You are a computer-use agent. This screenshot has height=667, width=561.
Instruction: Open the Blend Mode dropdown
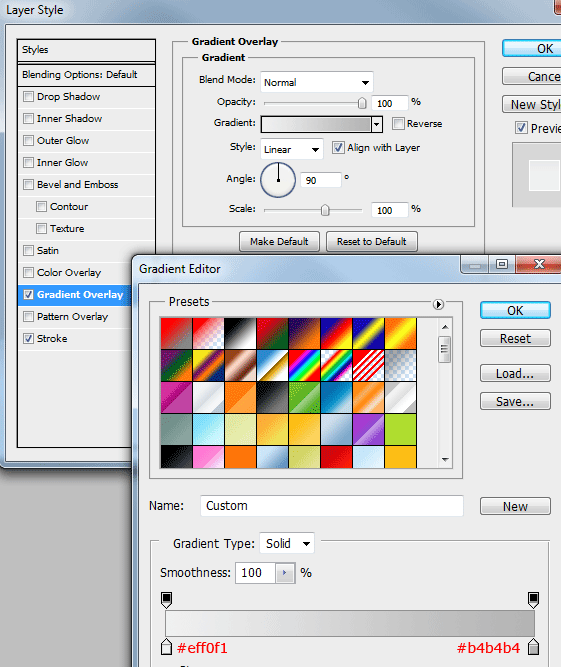coord(316,82)
